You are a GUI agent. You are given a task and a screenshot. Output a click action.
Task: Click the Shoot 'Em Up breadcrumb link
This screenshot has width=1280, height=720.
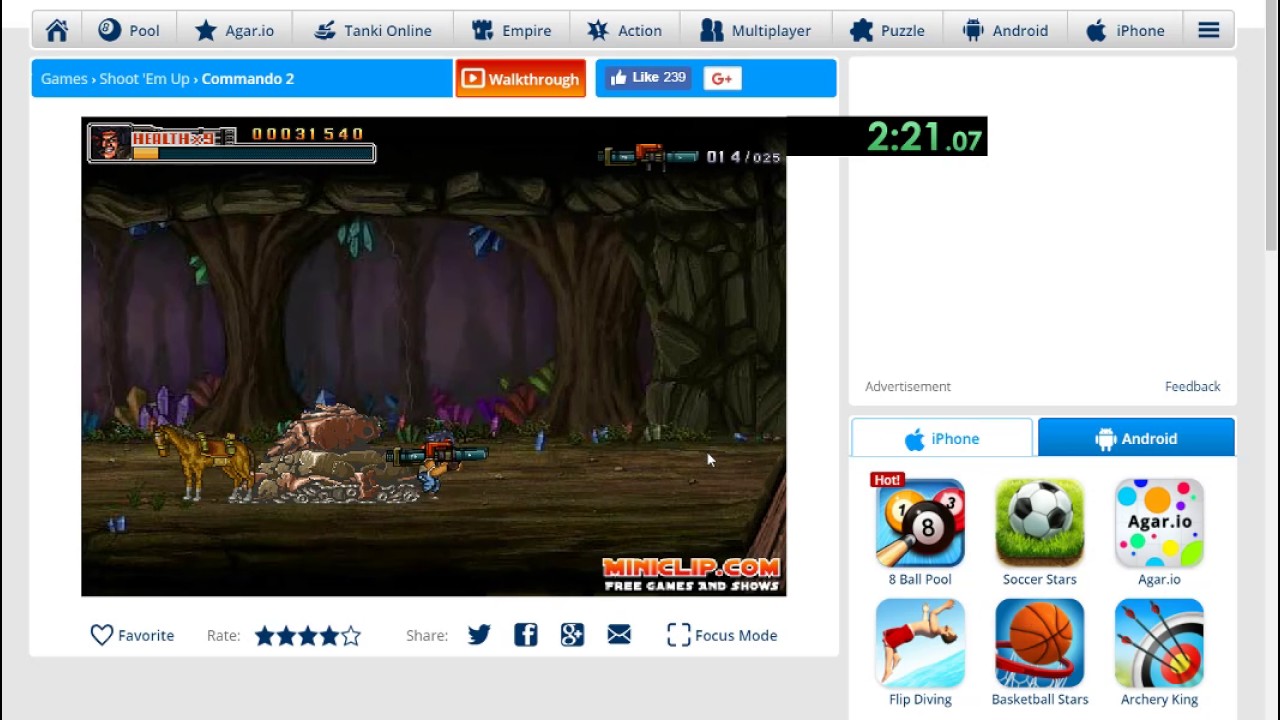[x=144, y=78]
